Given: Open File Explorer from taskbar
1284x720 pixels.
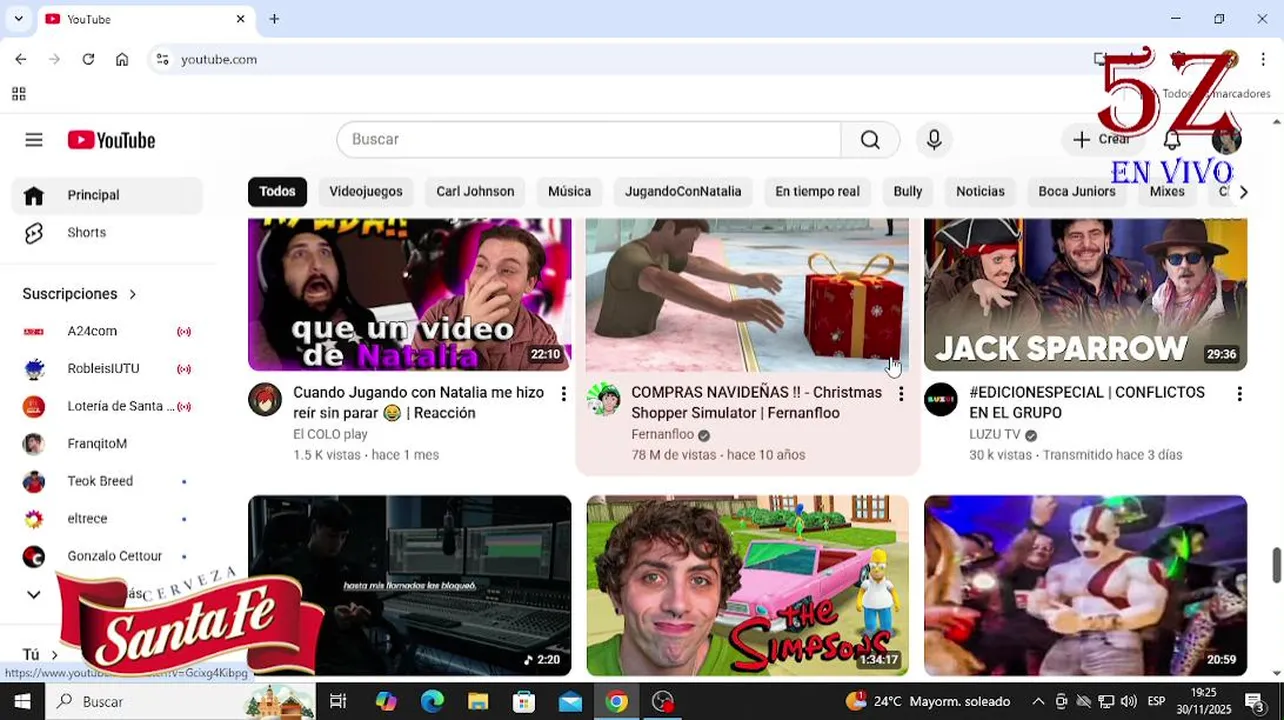Looking at the screenshot, I should tap(478, 701).
